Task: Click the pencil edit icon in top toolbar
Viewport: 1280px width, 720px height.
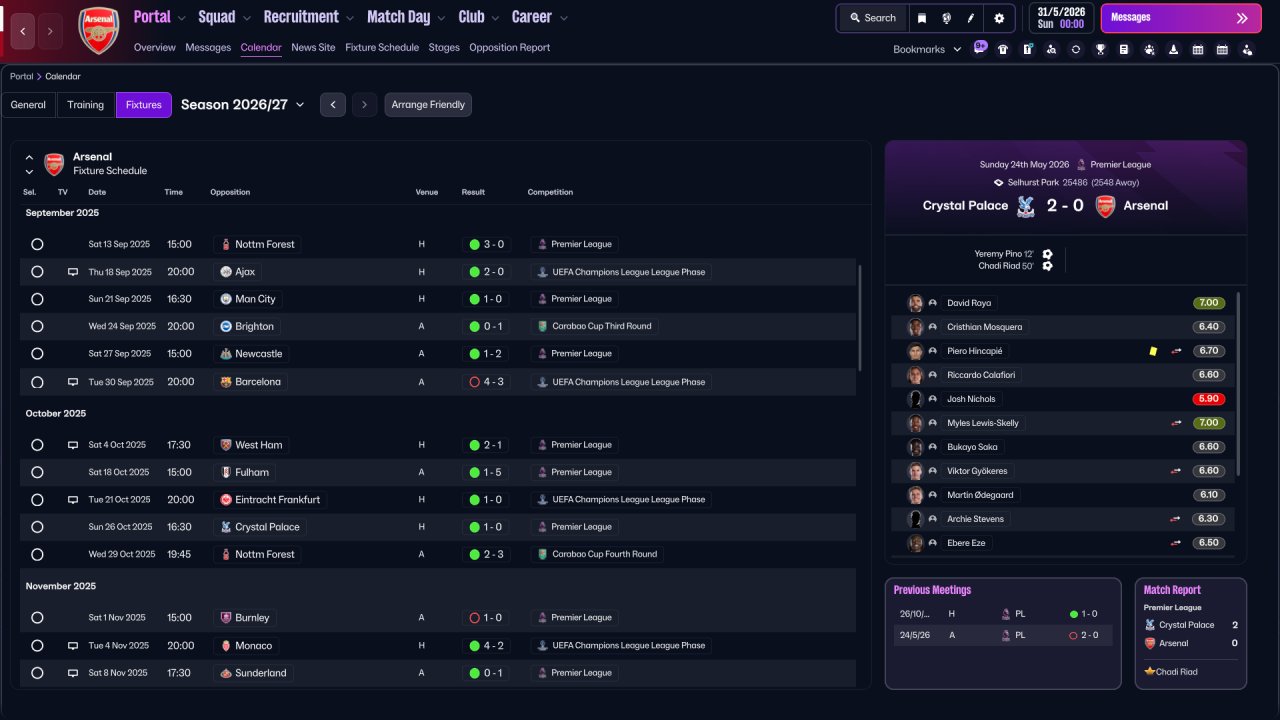Action: [x=971, y=18]
